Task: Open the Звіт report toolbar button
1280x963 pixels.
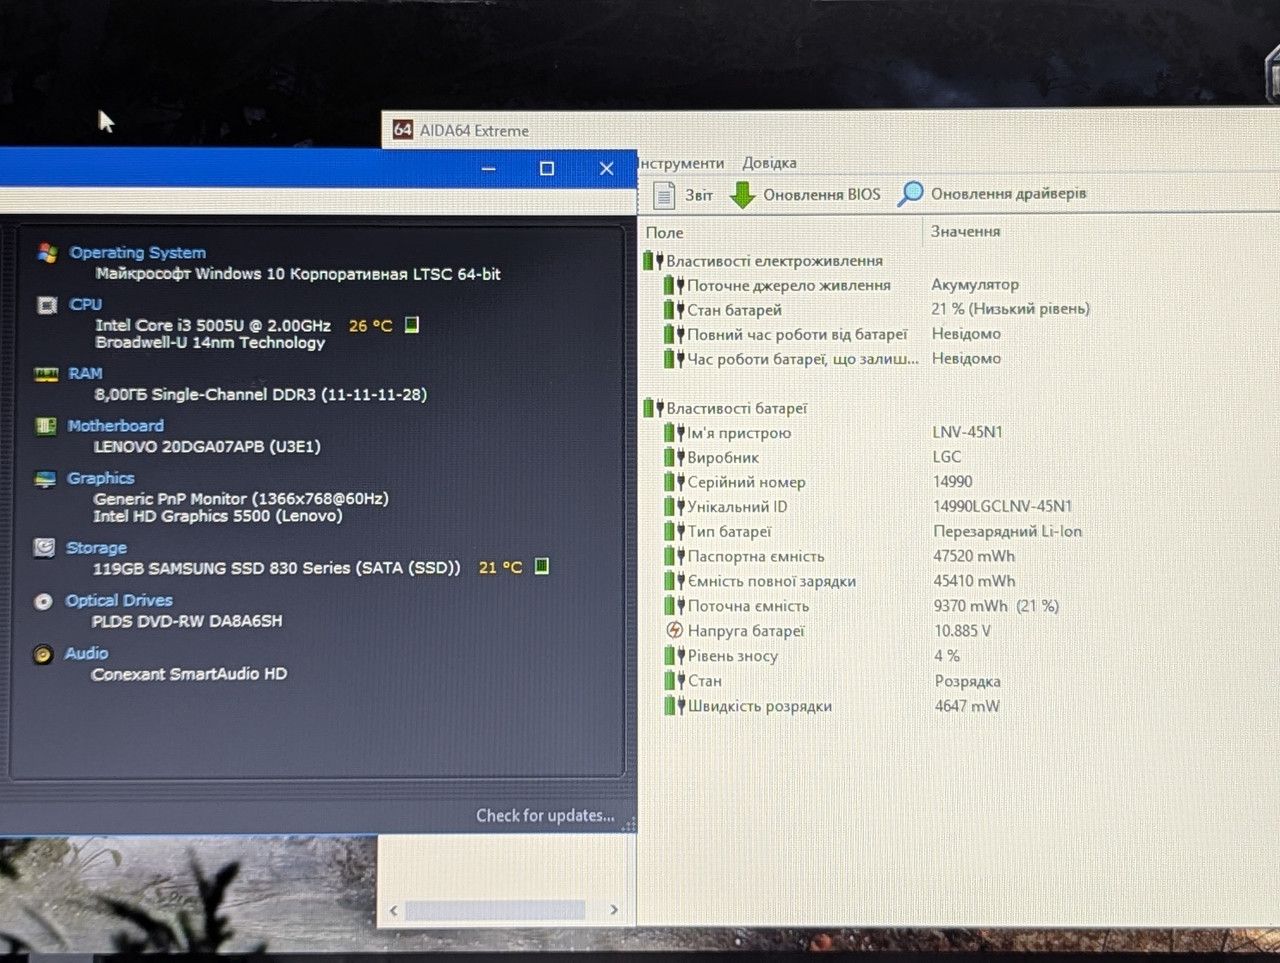Action: [683, 194]
